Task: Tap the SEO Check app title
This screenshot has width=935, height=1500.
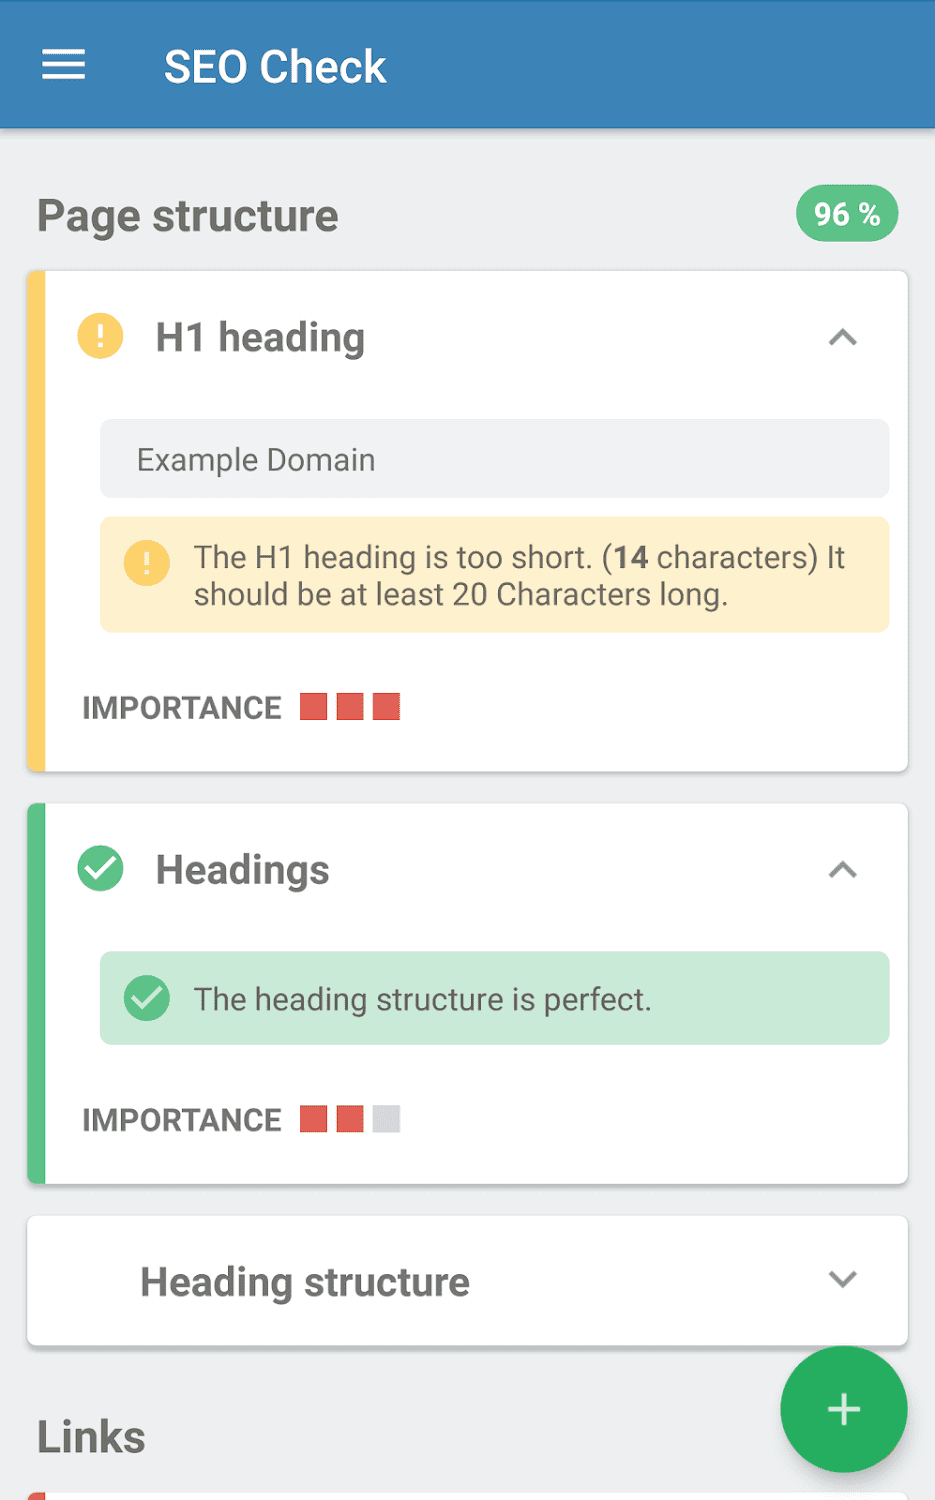Action: coord(274,67)
